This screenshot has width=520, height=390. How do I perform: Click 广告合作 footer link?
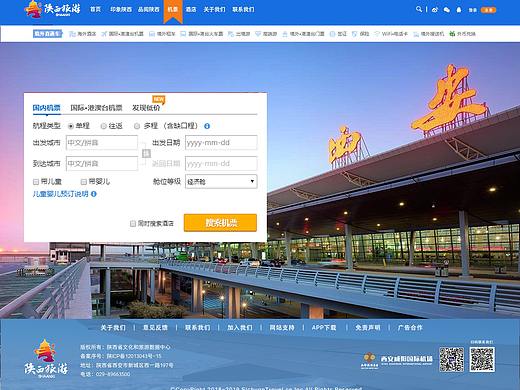point(410,328)
